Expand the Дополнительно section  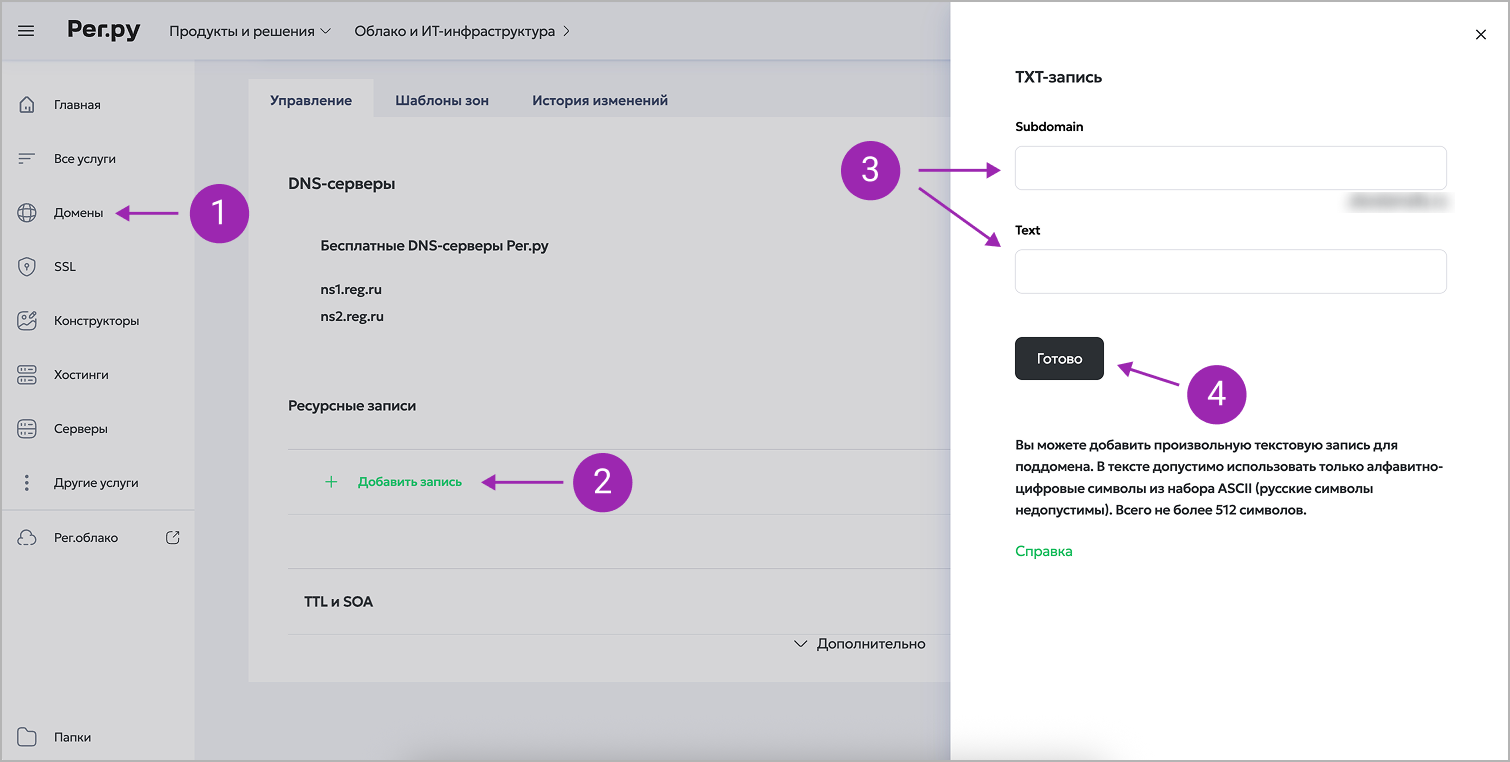(859, 644)
